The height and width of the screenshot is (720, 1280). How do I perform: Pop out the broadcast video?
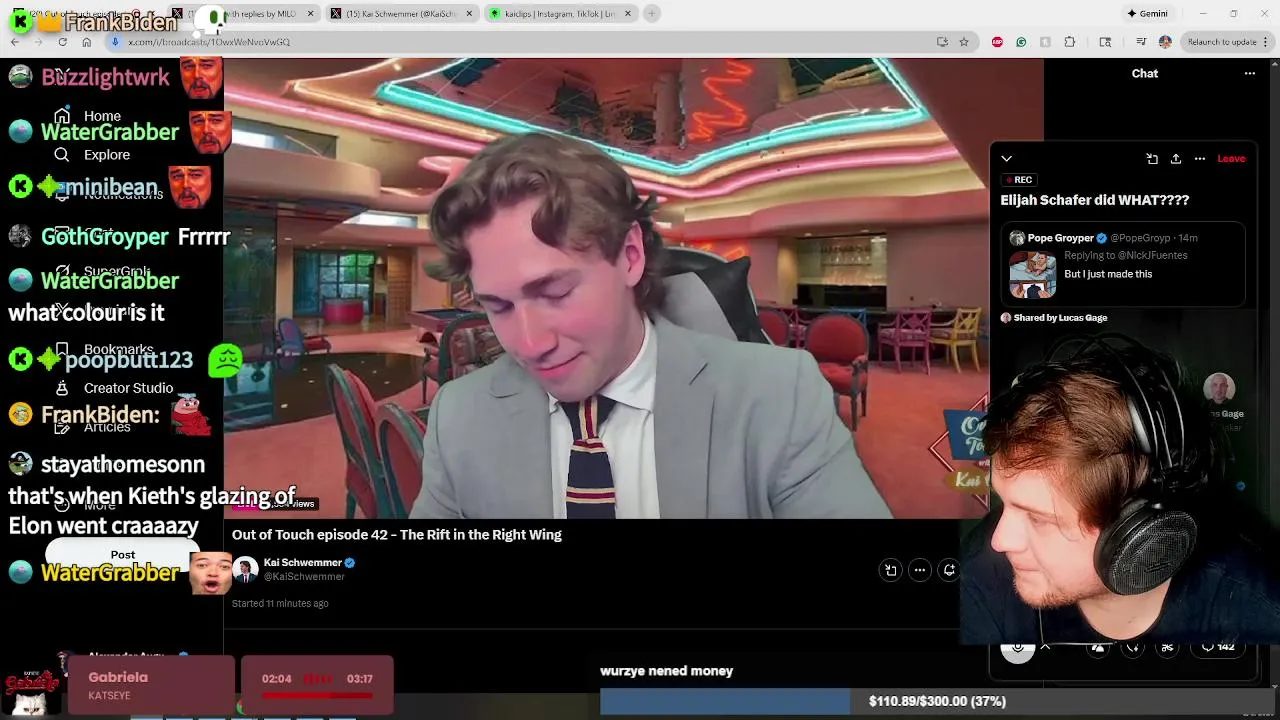tap(891, 570)
